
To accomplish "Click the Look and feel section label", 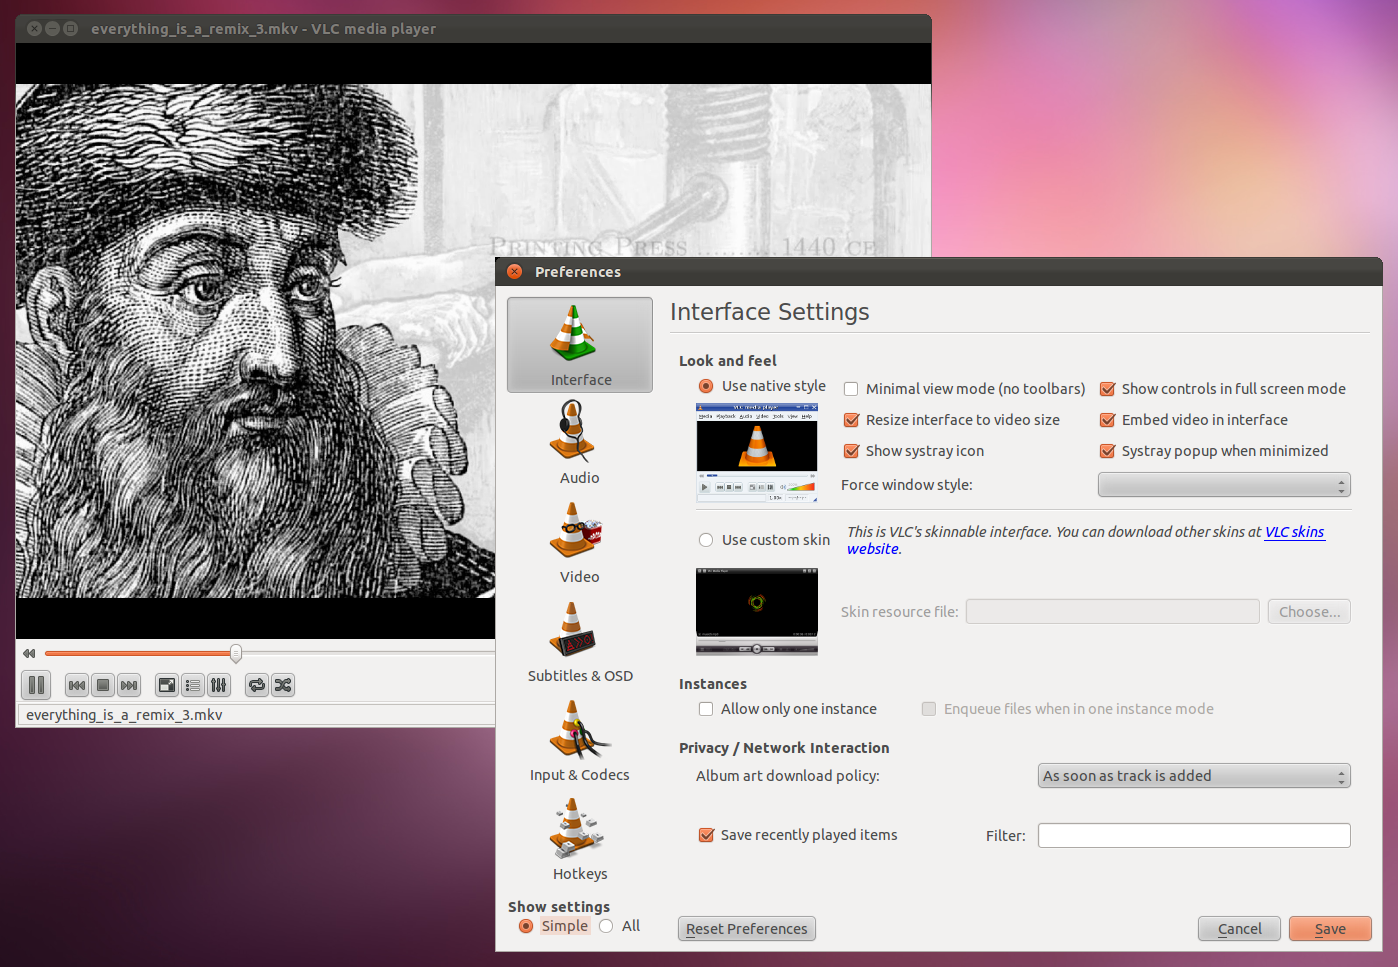I will click(x=728, y=361).
